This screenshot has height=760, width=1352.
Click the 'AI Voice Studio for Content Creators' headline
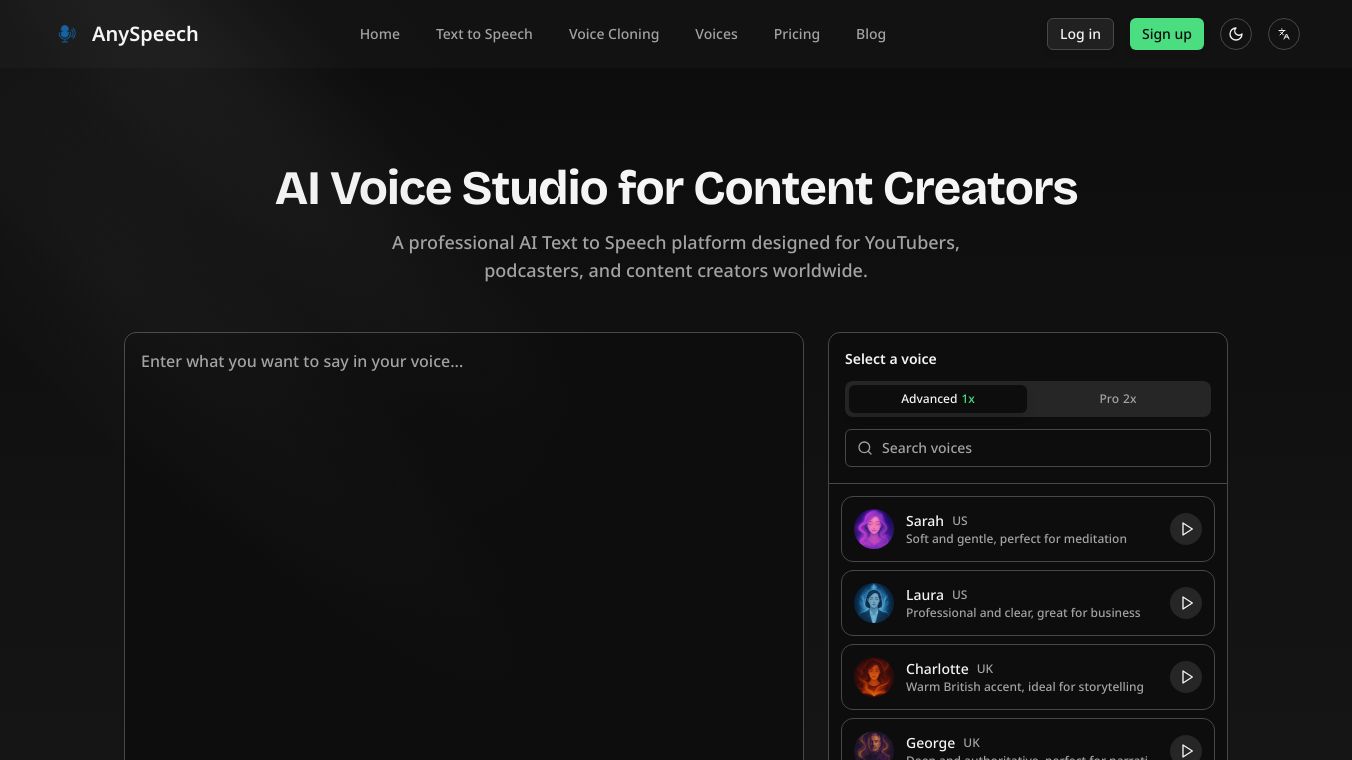pyautogui.click(x=676, y=188)
